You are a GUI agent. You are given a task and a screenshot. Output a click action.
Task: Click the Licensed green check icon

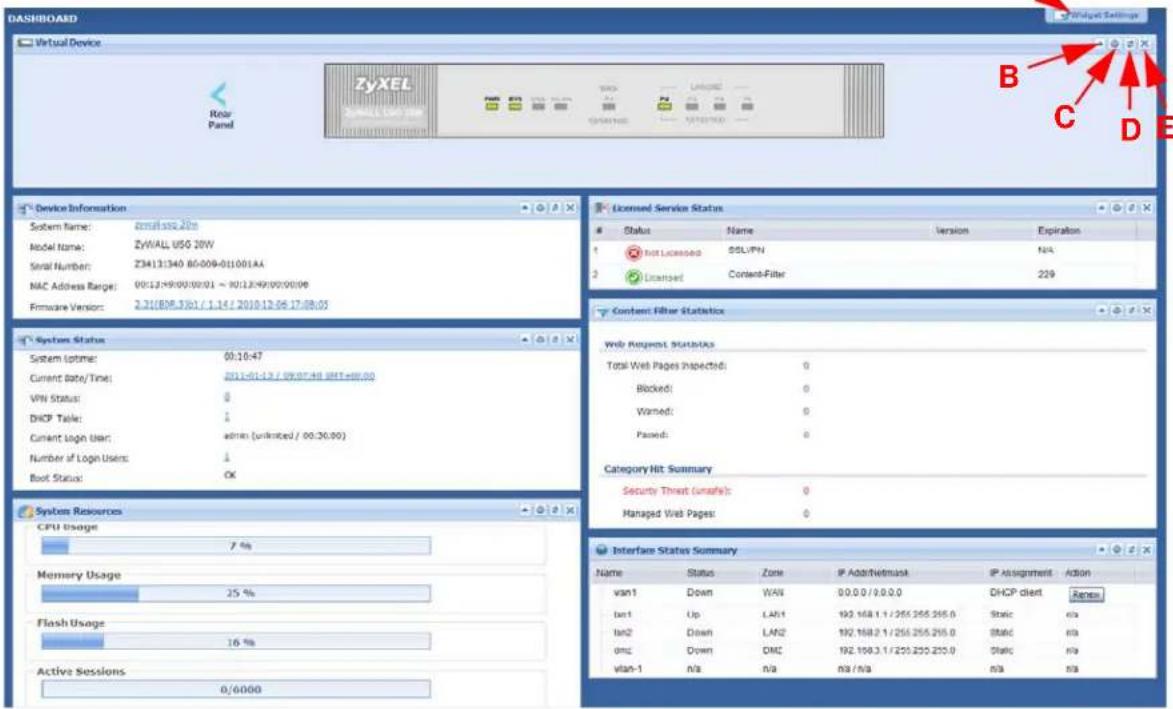click(634, 277)
